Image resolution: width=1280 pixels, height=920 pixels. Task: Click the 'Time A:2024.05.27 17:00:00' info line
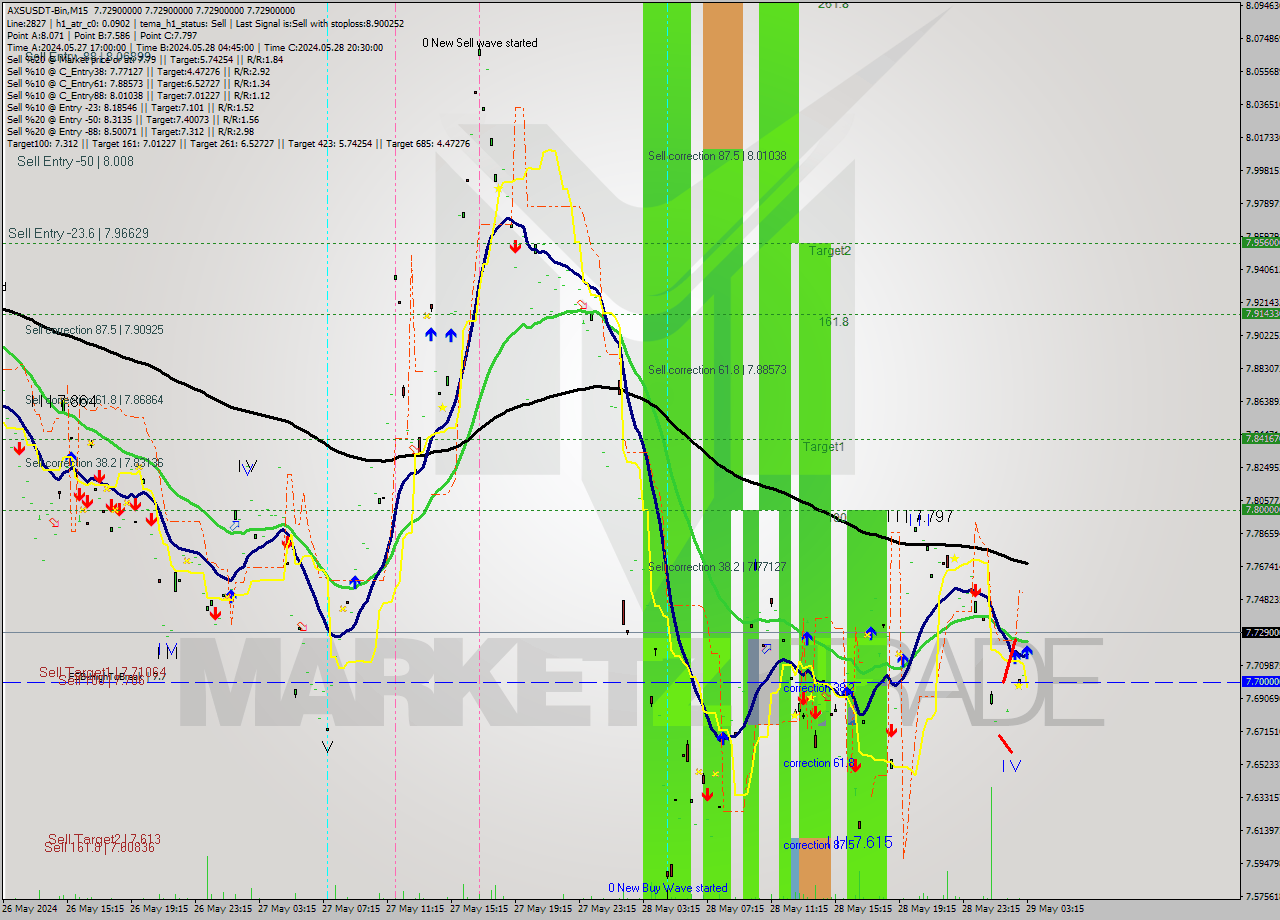[194, 47]
